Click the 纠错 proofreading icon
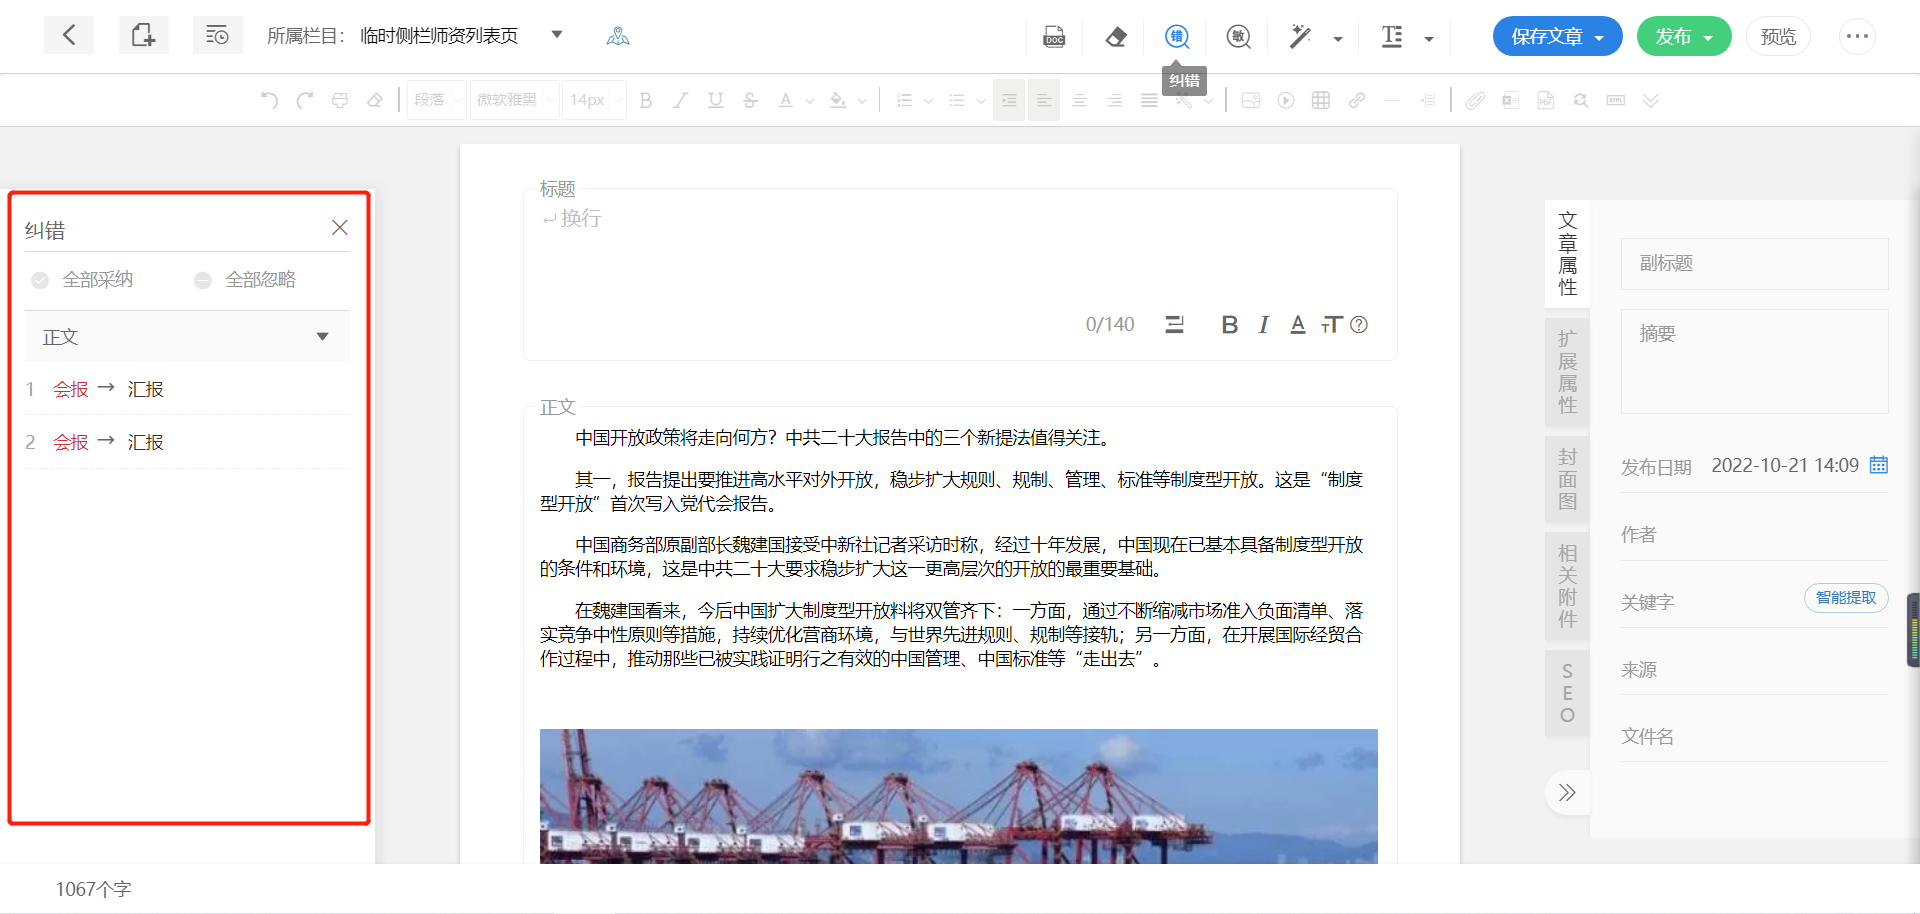Viewport: 1920px width, 914px height. pos(1177,37)
